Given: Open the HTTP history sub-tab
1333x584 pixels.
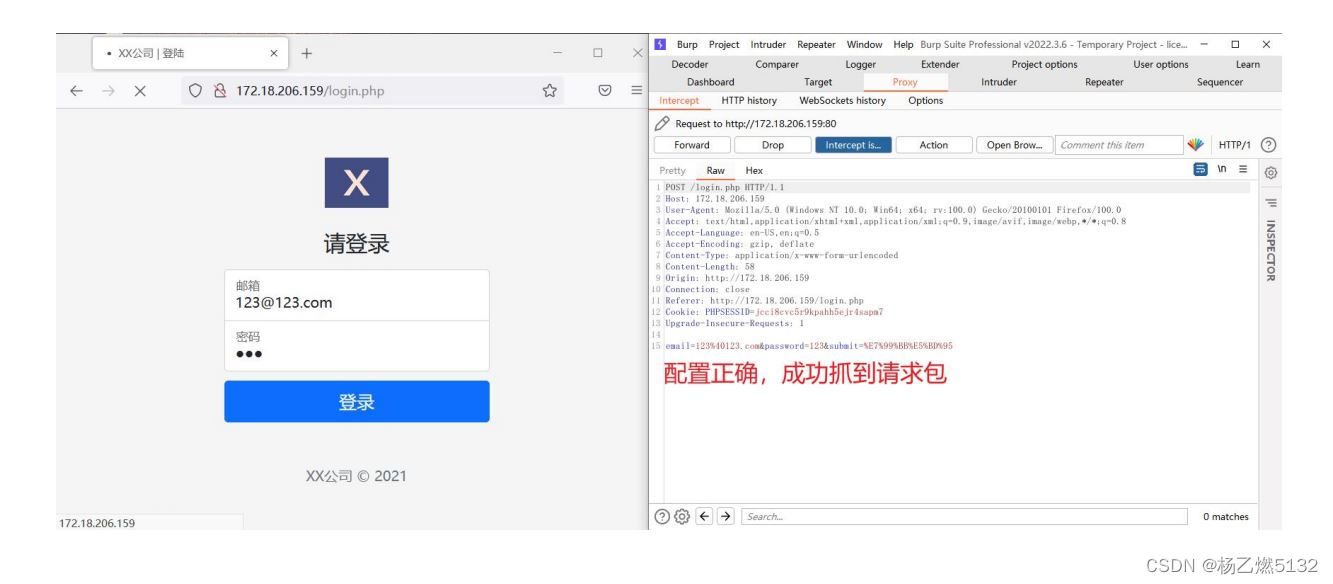Looking at the screenshot, I should click(748, 100).
